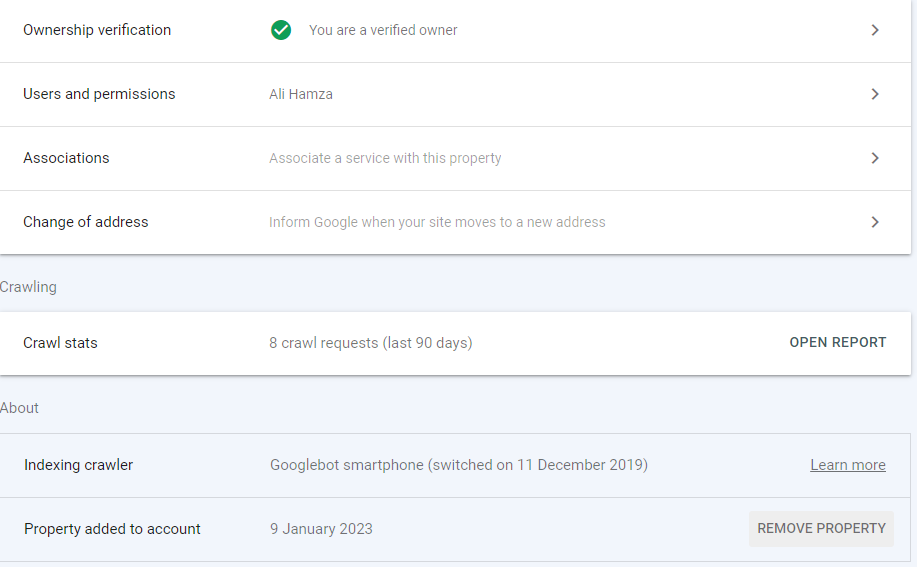
Task: Expand Ownership verification row chevron
Action: [875, 30]
